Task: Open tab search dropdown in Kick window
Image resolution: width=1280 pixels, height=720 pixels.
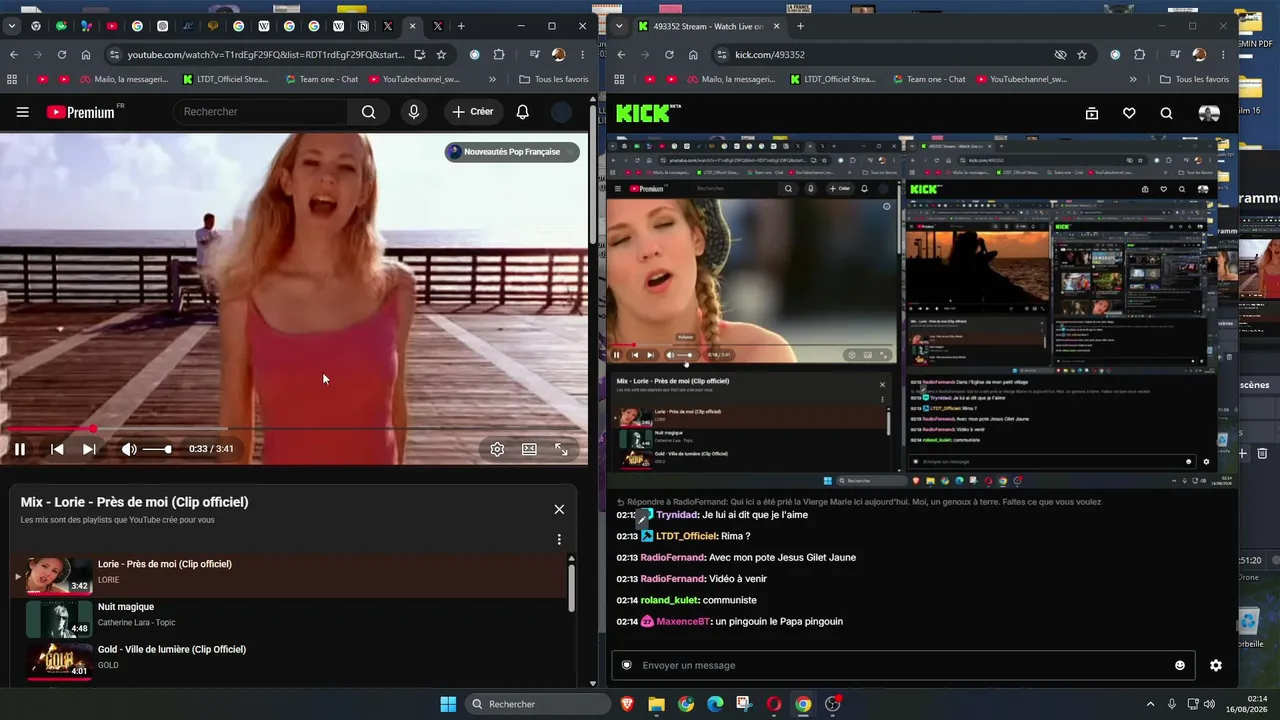Action: (619, 26)
